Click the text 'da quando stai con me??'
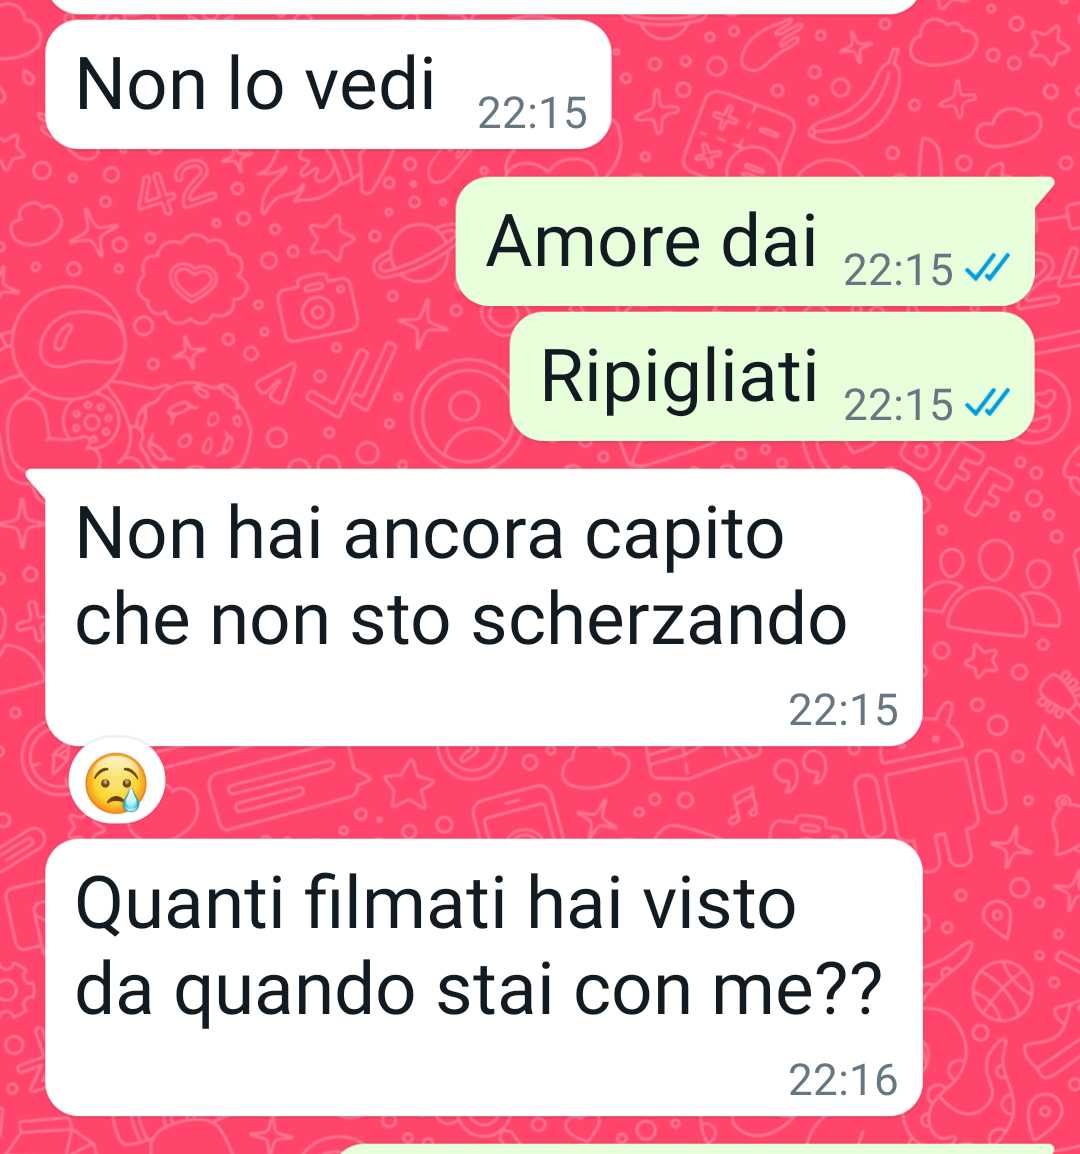1080x1154 pixels. click(x=479, y=990)
